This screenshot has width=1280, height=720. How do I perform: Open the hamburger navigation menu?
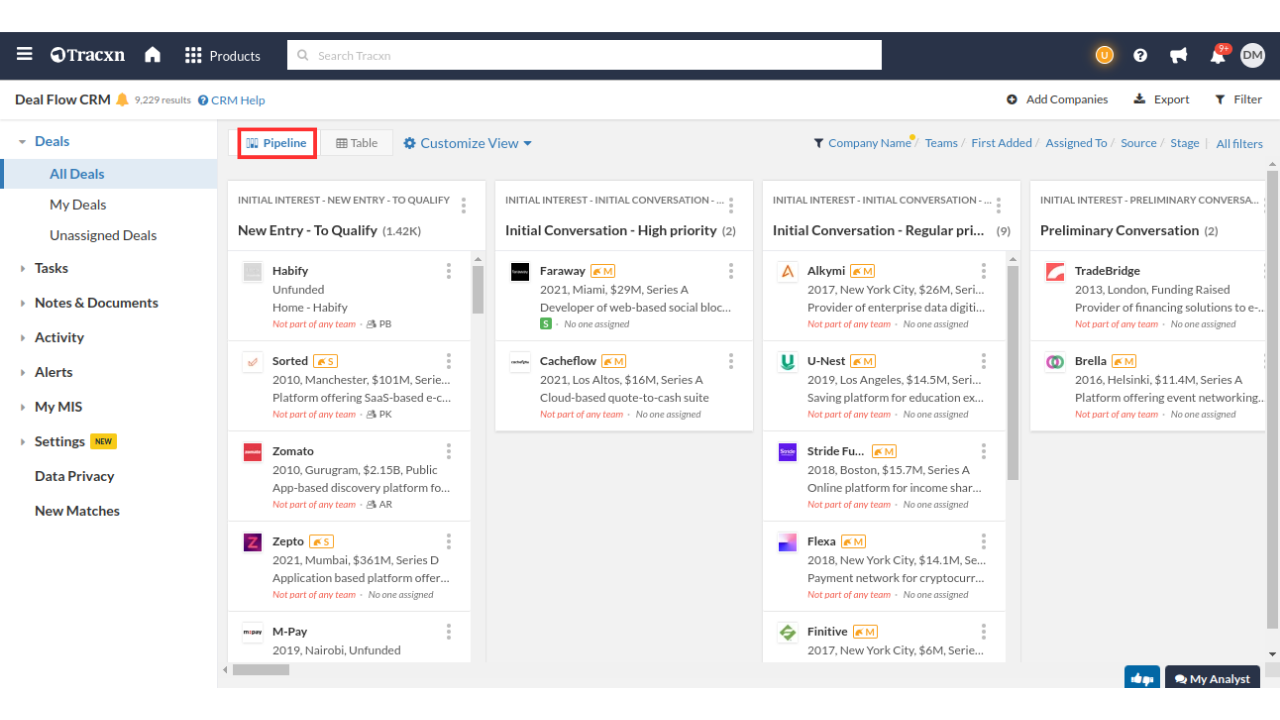pyautogui.click(x=24, y=55)
